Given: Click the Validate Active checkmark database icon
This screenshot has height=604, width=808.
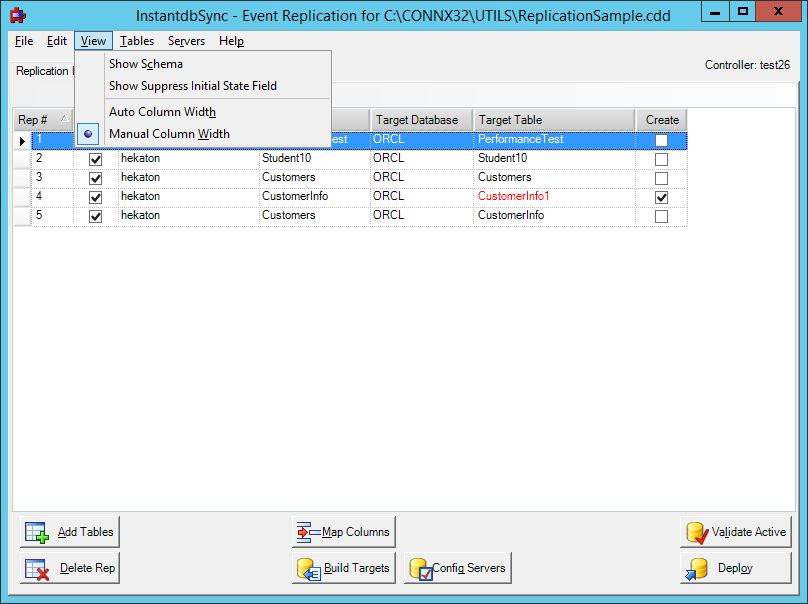Looking at the screenshot, I should tap(696, 531).
